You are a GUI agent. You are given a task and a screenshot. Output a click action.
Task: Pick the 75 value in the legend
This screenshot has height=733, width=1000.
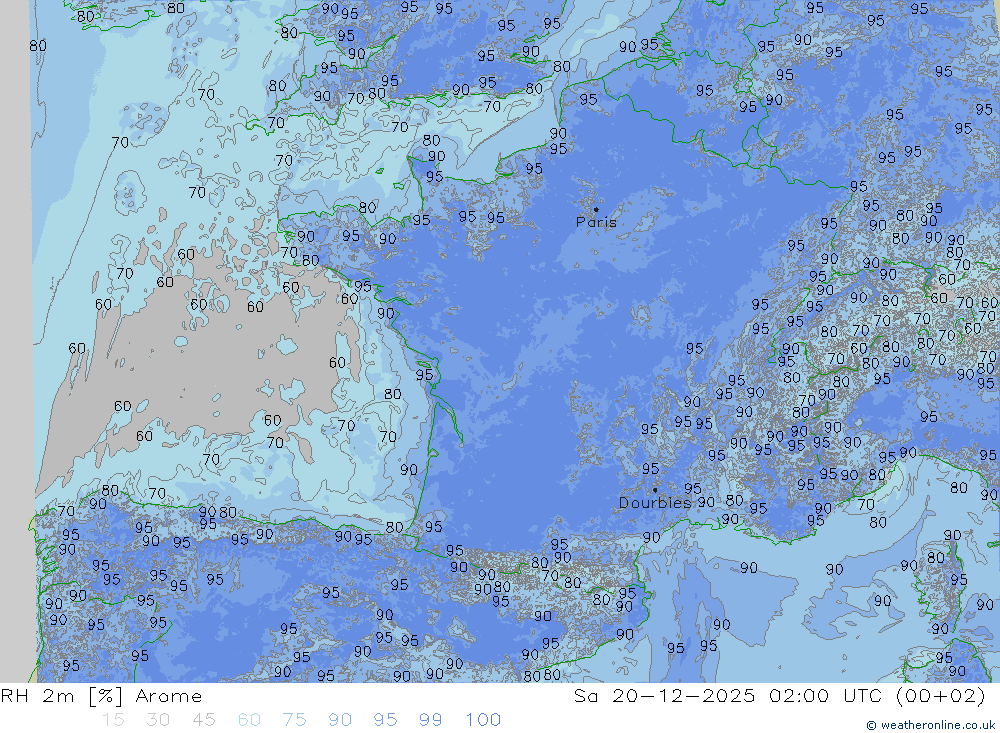295,720
